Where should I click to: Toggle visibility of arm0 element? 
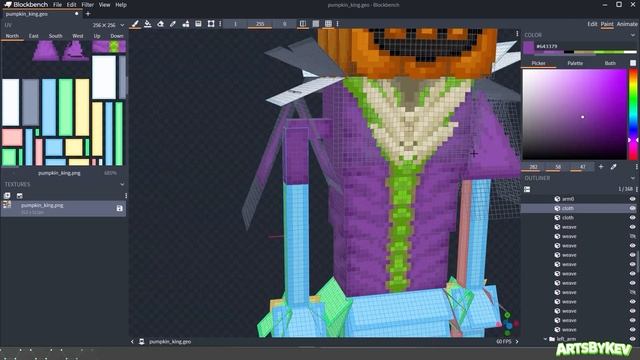pyautogui.click(x=632, y=199)
